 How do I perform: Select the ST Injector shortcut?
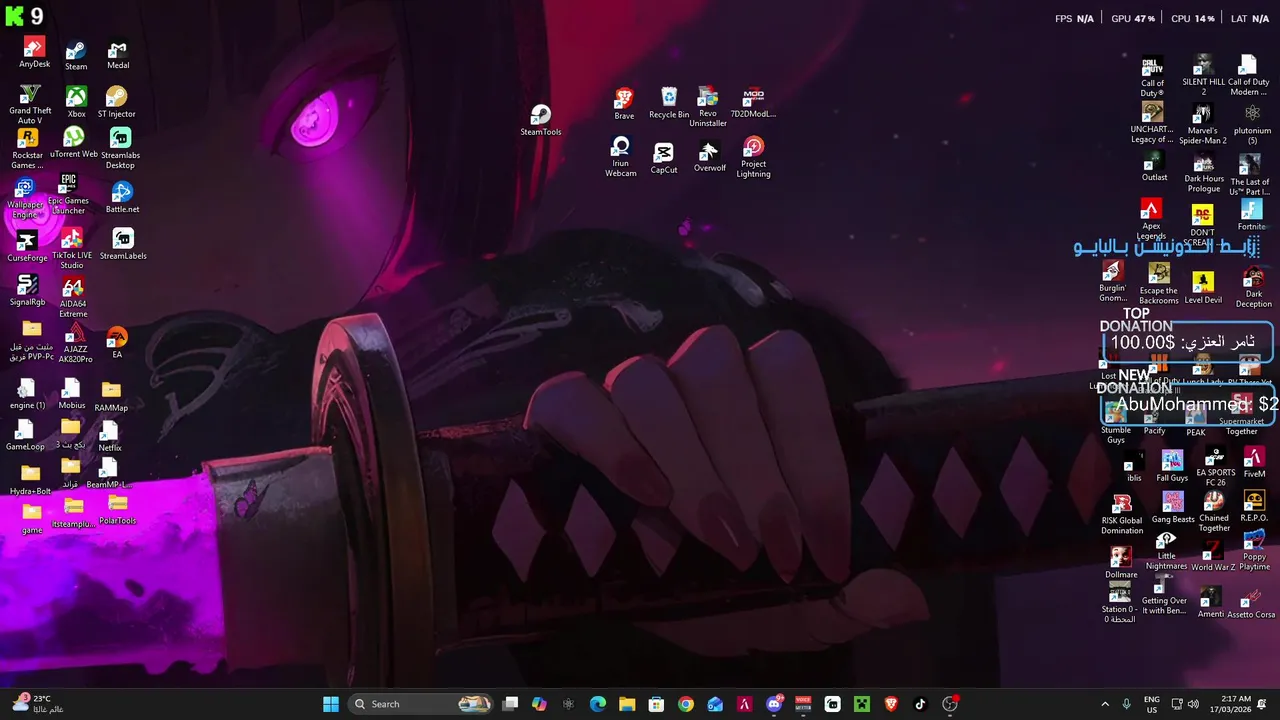116,102
